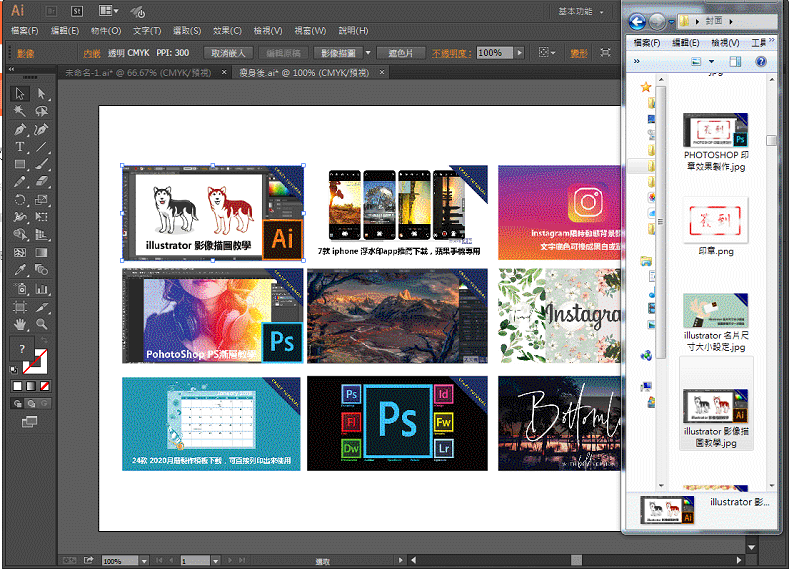Select the Eraser tool
Screen dimensions: 789x569
41,182
